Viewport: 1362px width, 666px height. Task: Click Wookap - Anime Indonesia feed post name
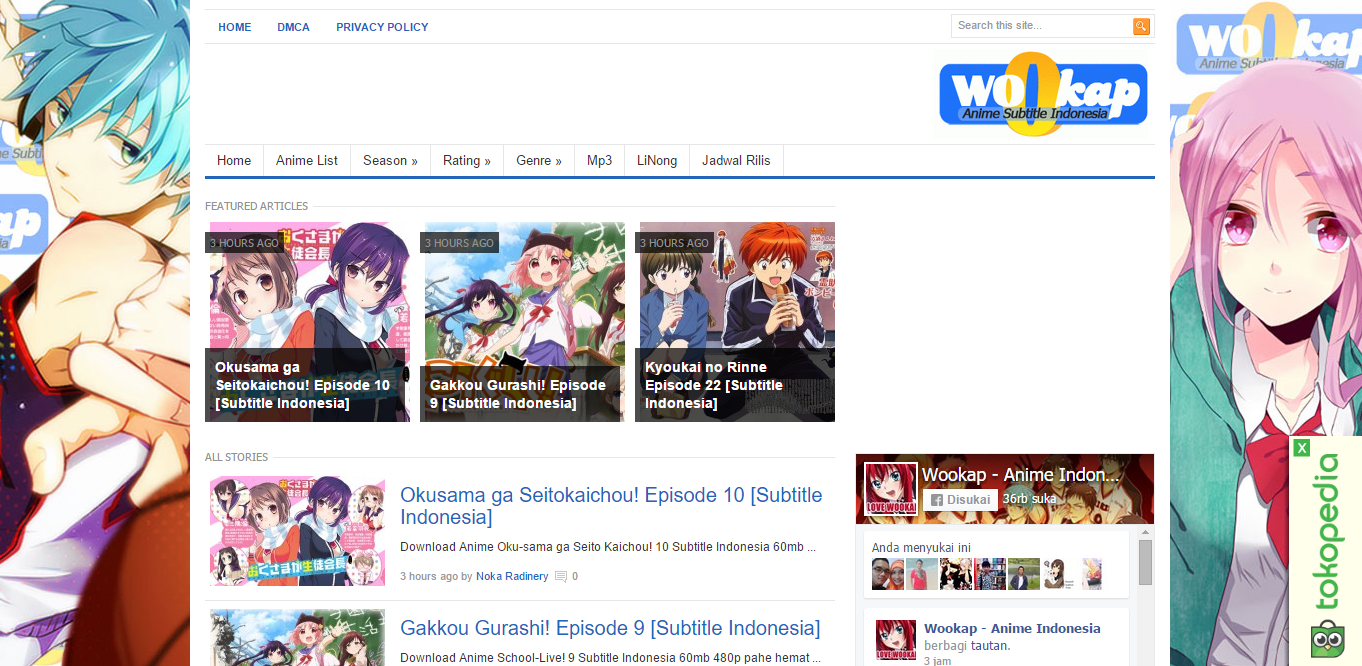pyautogui.click(x=1012, y=629)
